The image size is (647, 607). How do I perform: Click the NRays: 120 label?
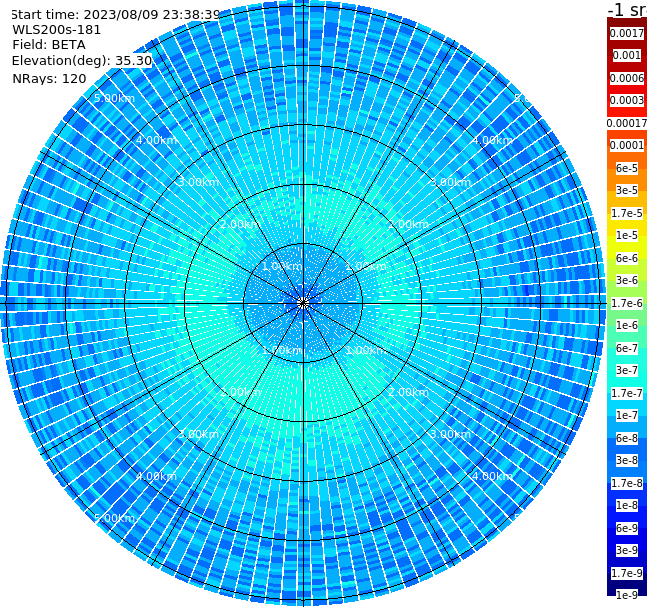(49, 78)
